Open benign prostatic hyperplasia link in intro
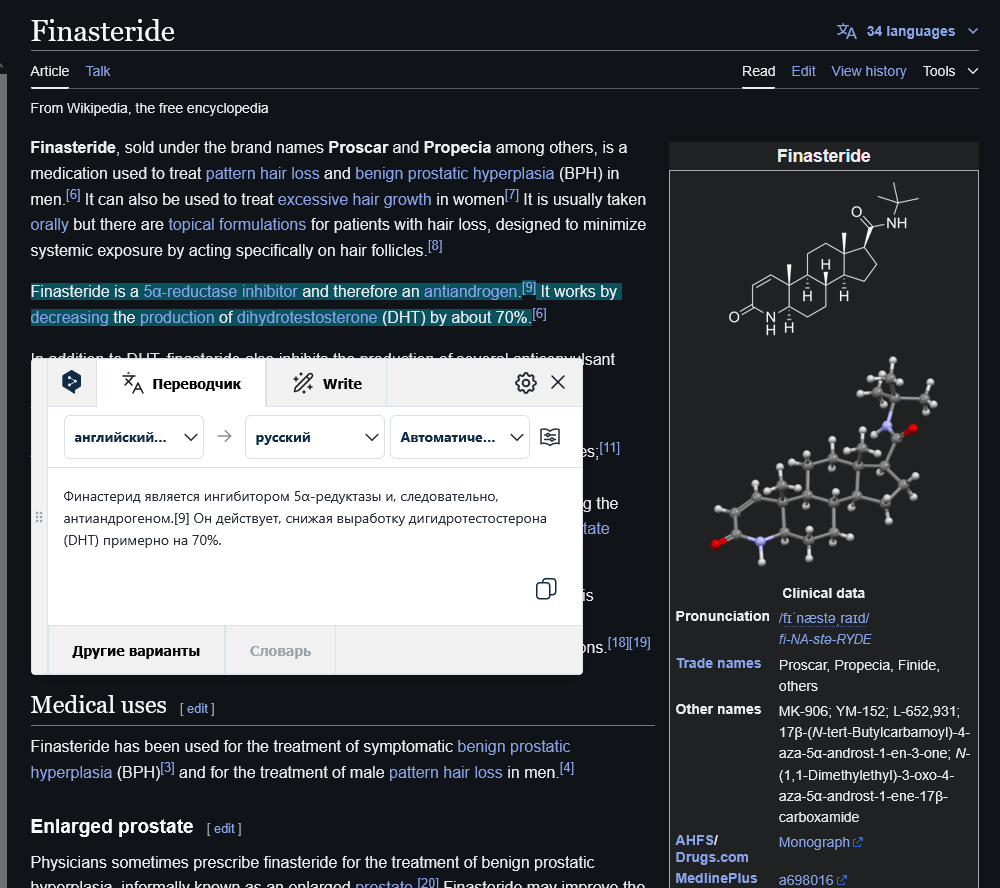Viewport: 1000px width, 888px height. pos(454,174)
